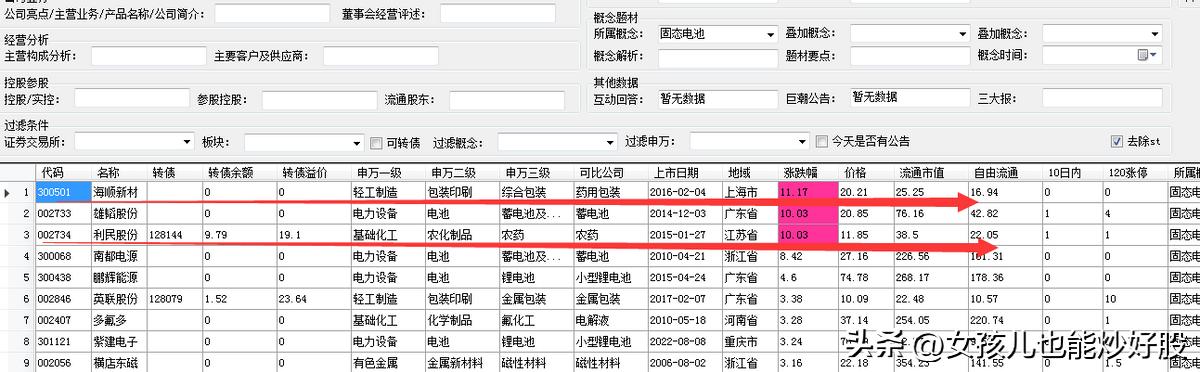The height and width of the screenshot is (372, 1200).
Task: Click convertible bond code 128079
Action: pyautogui.click(x=175, y=299)
